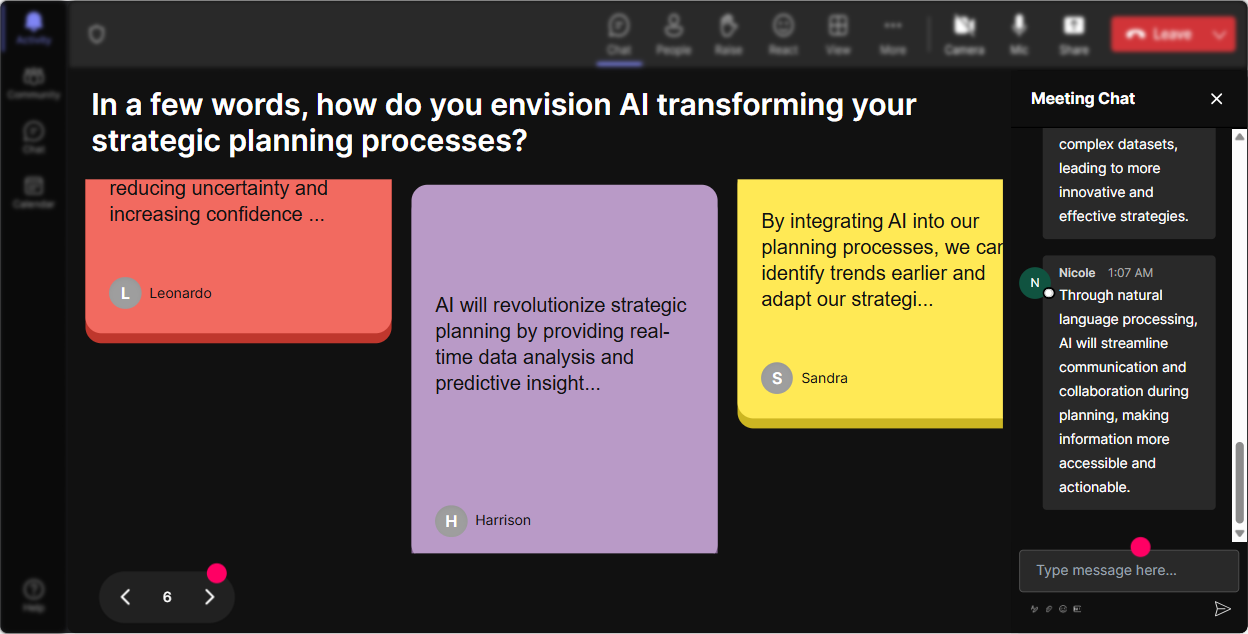1248x634 pixels.
Task: Send the chat message with arrow icon
Action: pyautogui.click(x=1222, y=608)
